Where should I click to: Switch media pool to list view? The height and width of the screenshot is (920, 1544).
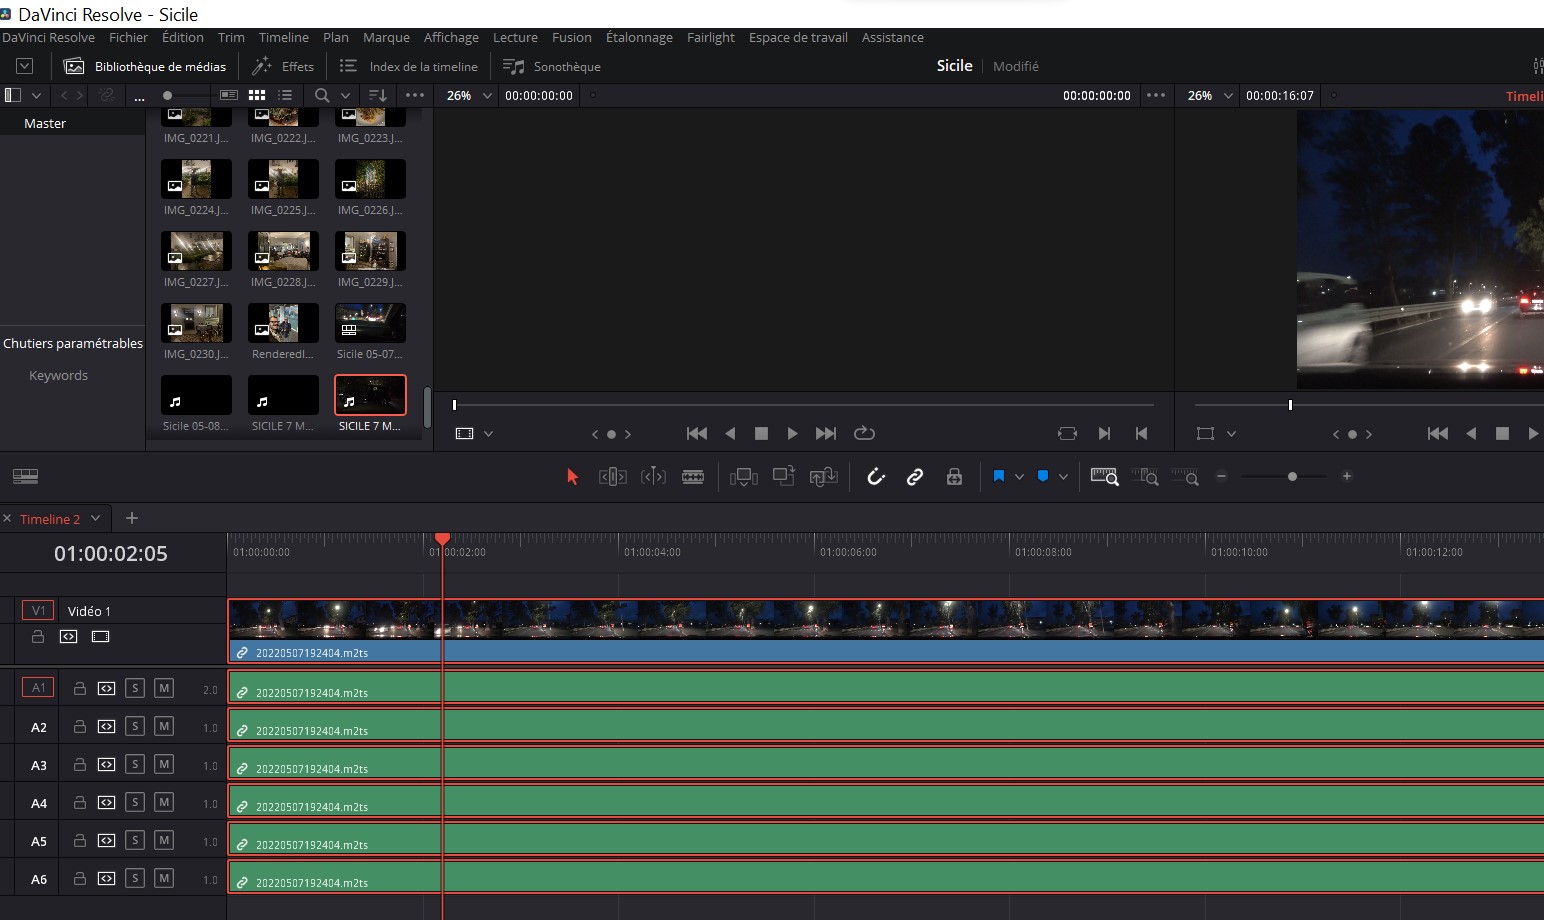(x=285, y=95)
